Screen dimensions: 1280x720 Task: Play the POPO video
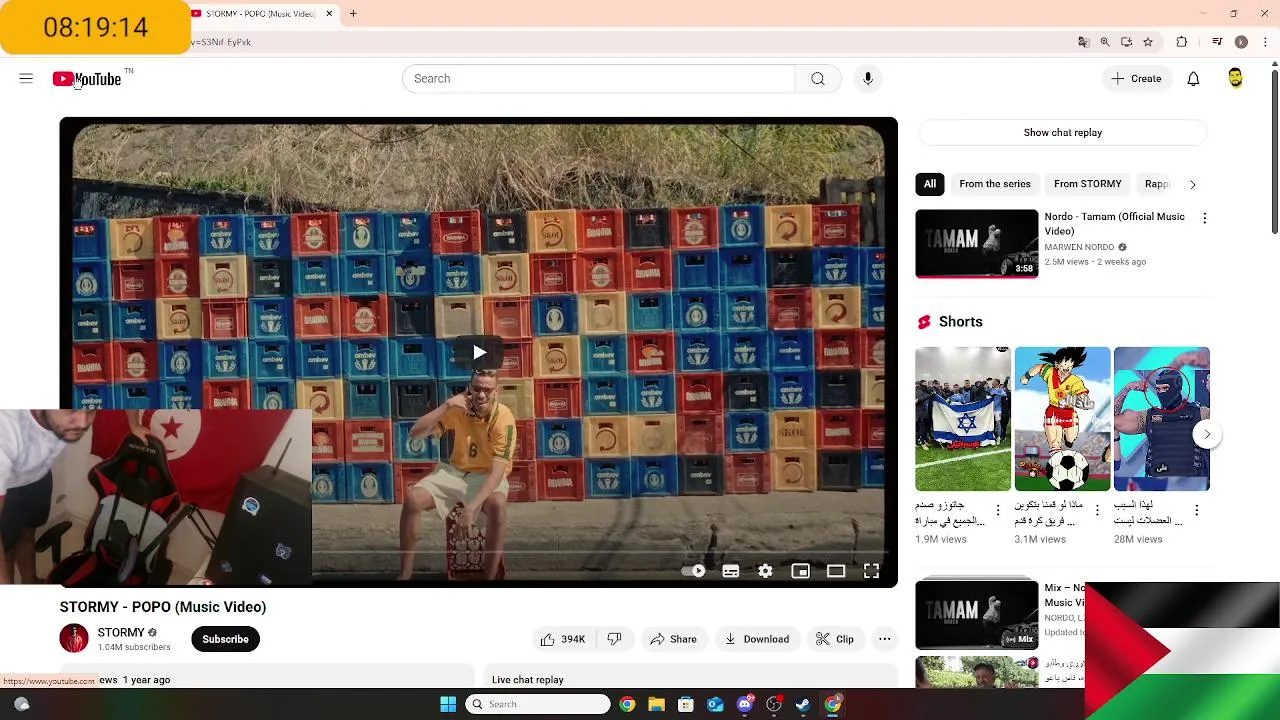pyautogui.click(x=479, y=352)
